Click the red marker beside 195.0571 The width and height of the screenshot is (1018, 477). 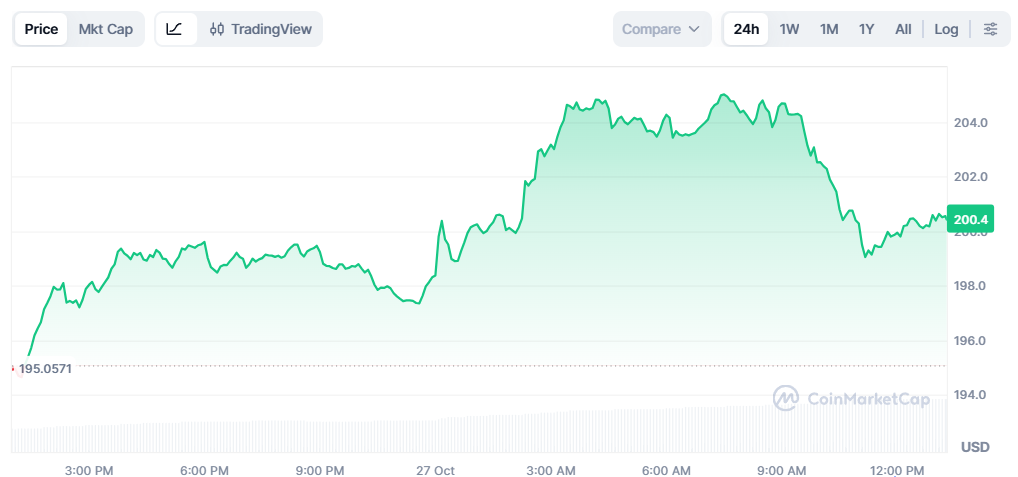point(13,368)
